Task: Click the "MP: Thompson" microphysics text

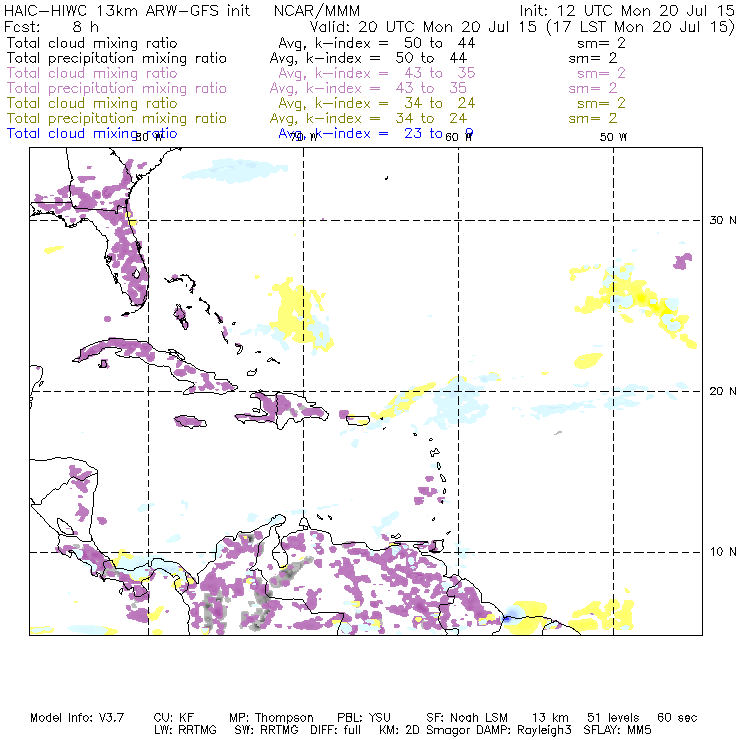Action: pyautogui.click(x=271, y=718)
